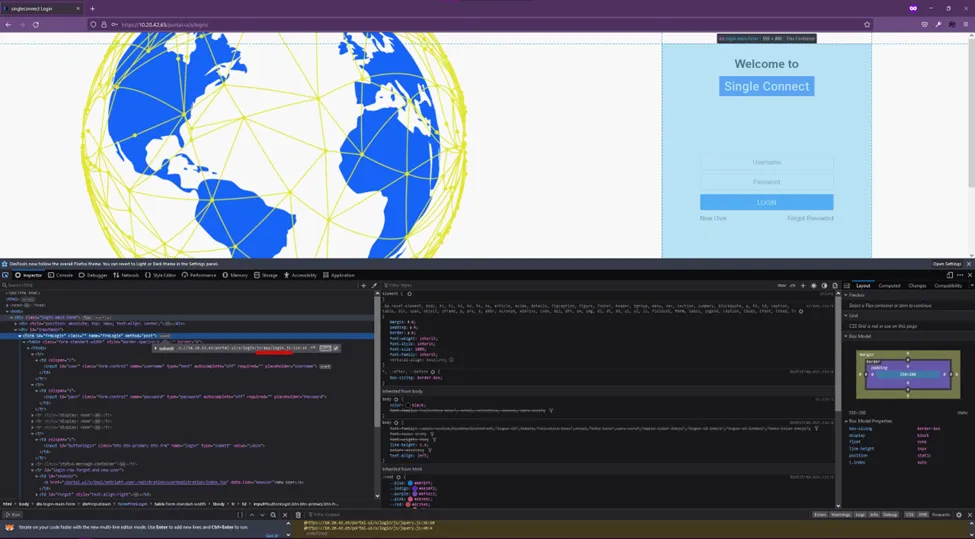Click the blue color swatch in :root
Image resolution: width=975 pixels, height=539 pixels.
tap(410, 482)
